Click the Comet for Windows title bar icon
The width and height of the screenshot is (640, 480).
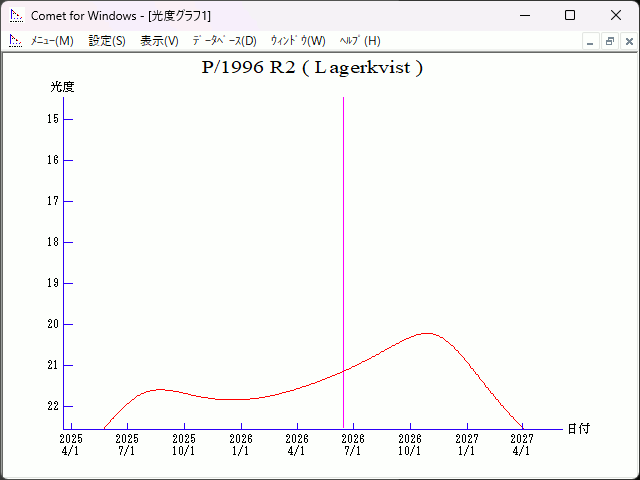point(16,16)
